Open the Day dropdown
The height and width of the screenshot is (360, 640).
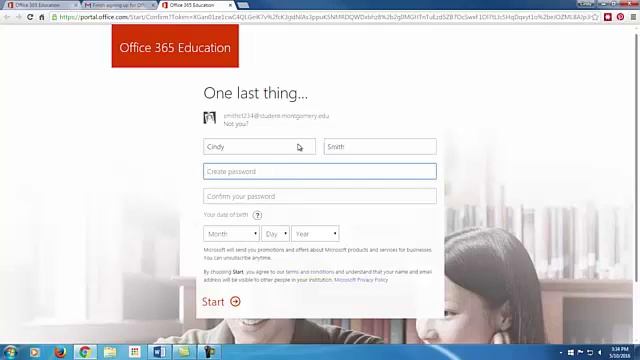[276, 234]
